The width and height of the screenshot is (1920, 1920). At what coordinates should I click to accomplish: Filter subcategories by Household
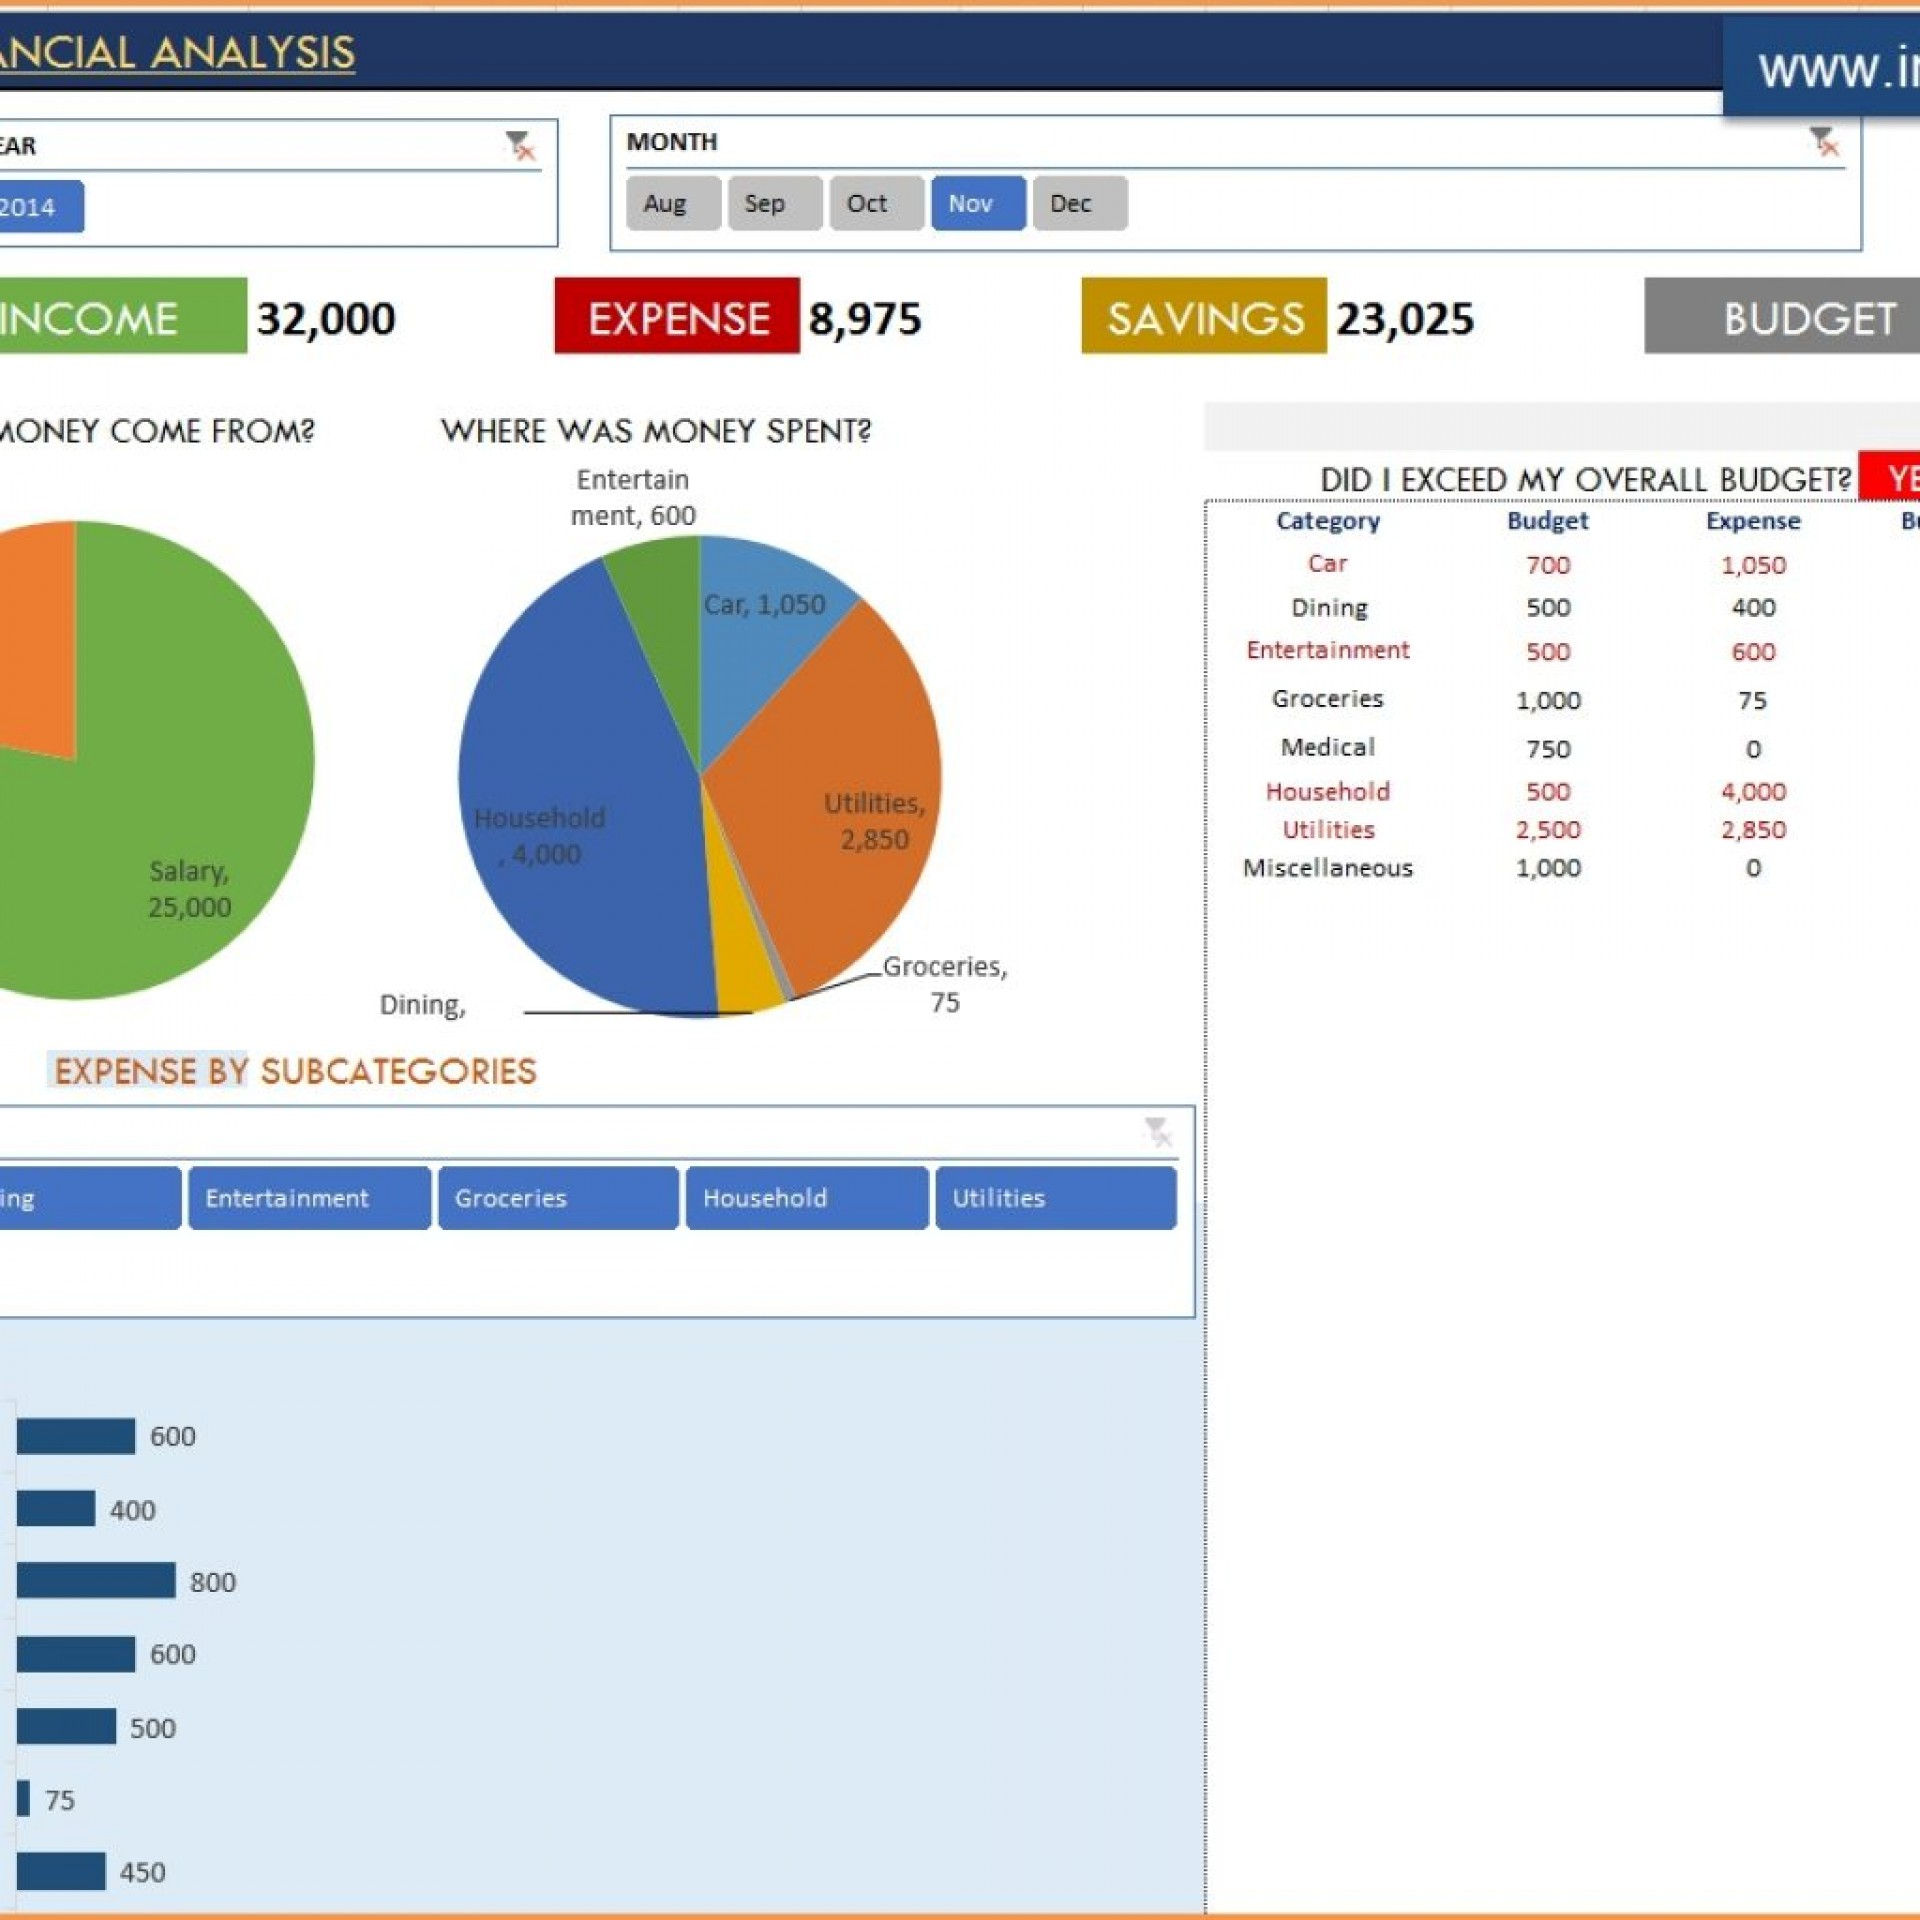point(806,1198)
